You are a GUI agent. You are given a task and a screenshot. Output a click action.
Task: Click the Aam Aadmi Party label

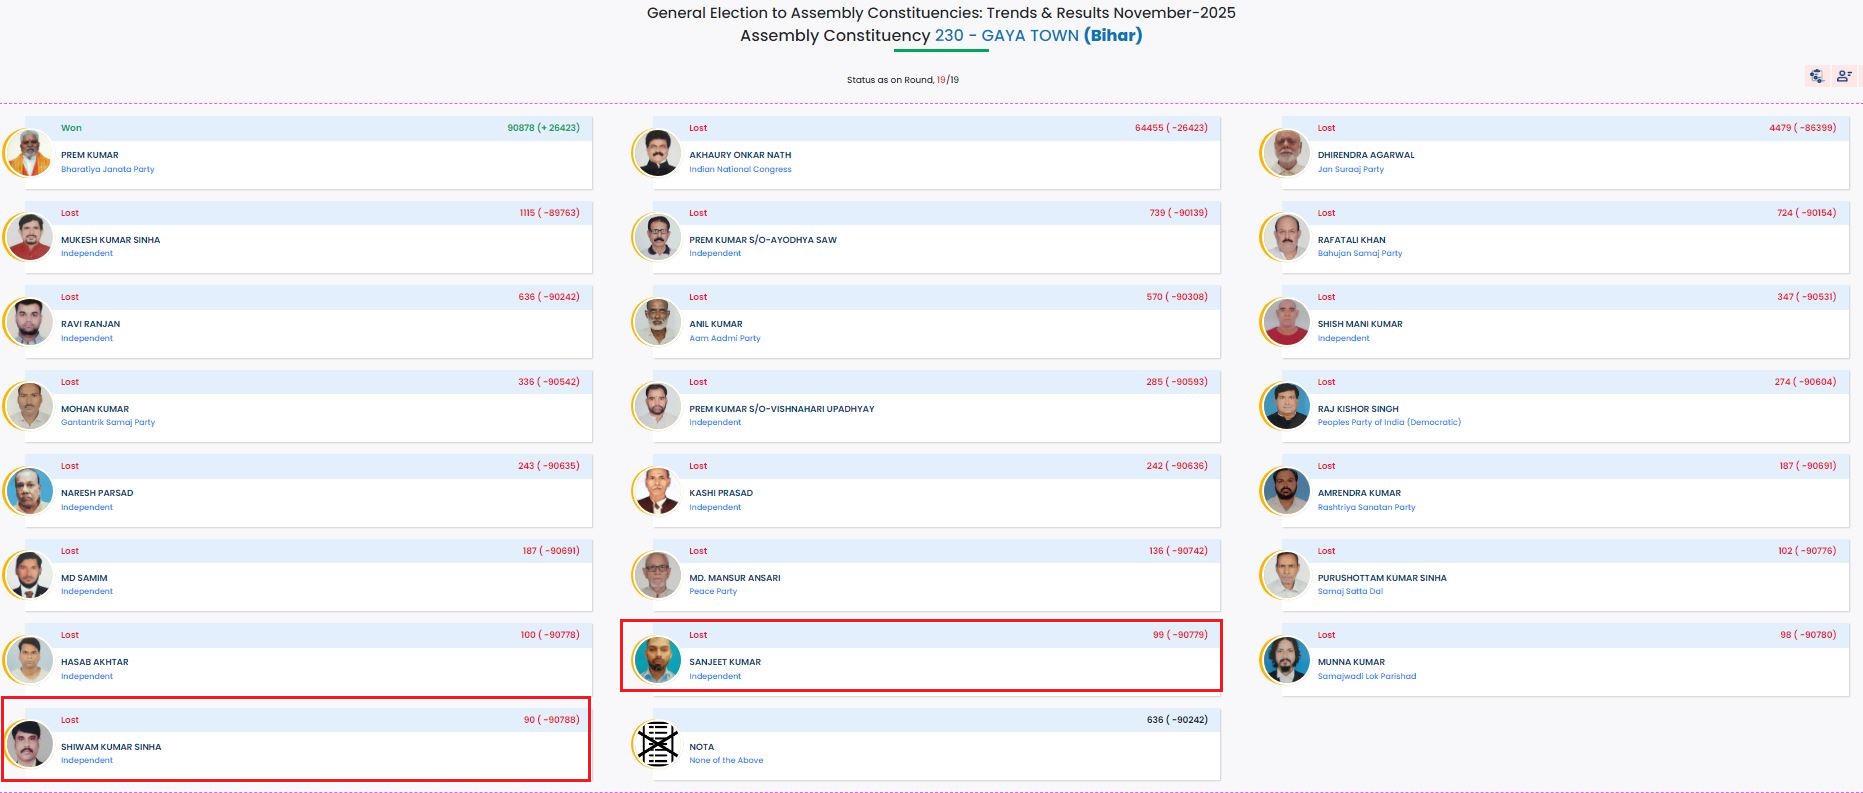click(724, 338)
